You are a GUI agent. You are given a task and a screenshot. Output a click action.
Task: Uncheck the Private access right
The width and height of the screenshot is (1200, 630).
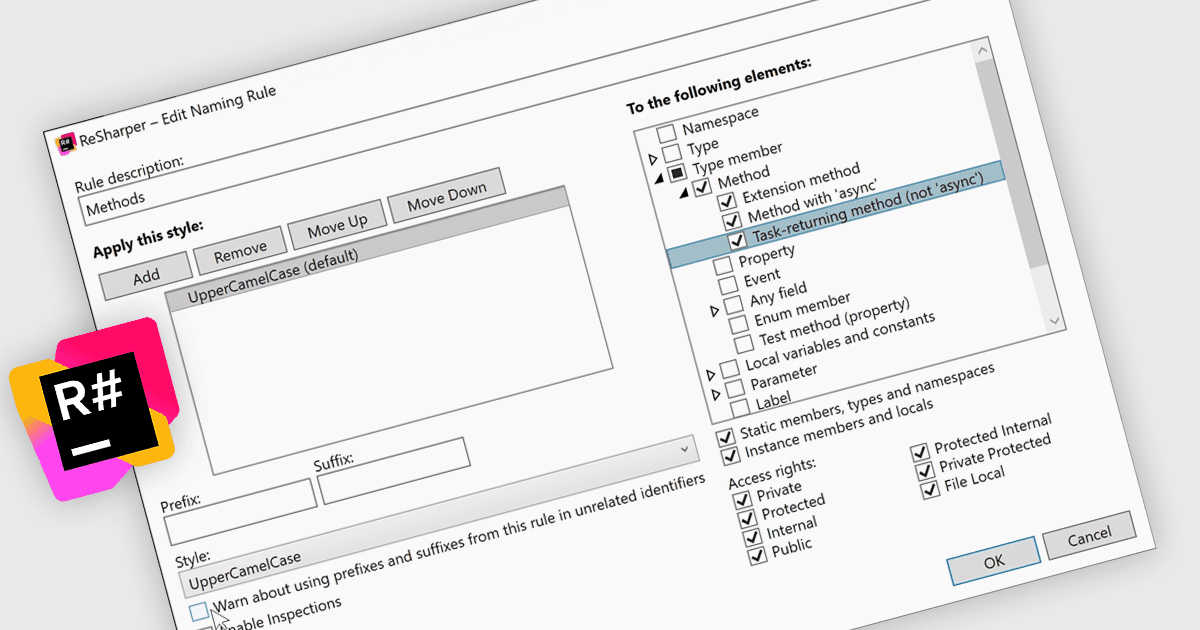pyautogui.click(x=741, y=499)
